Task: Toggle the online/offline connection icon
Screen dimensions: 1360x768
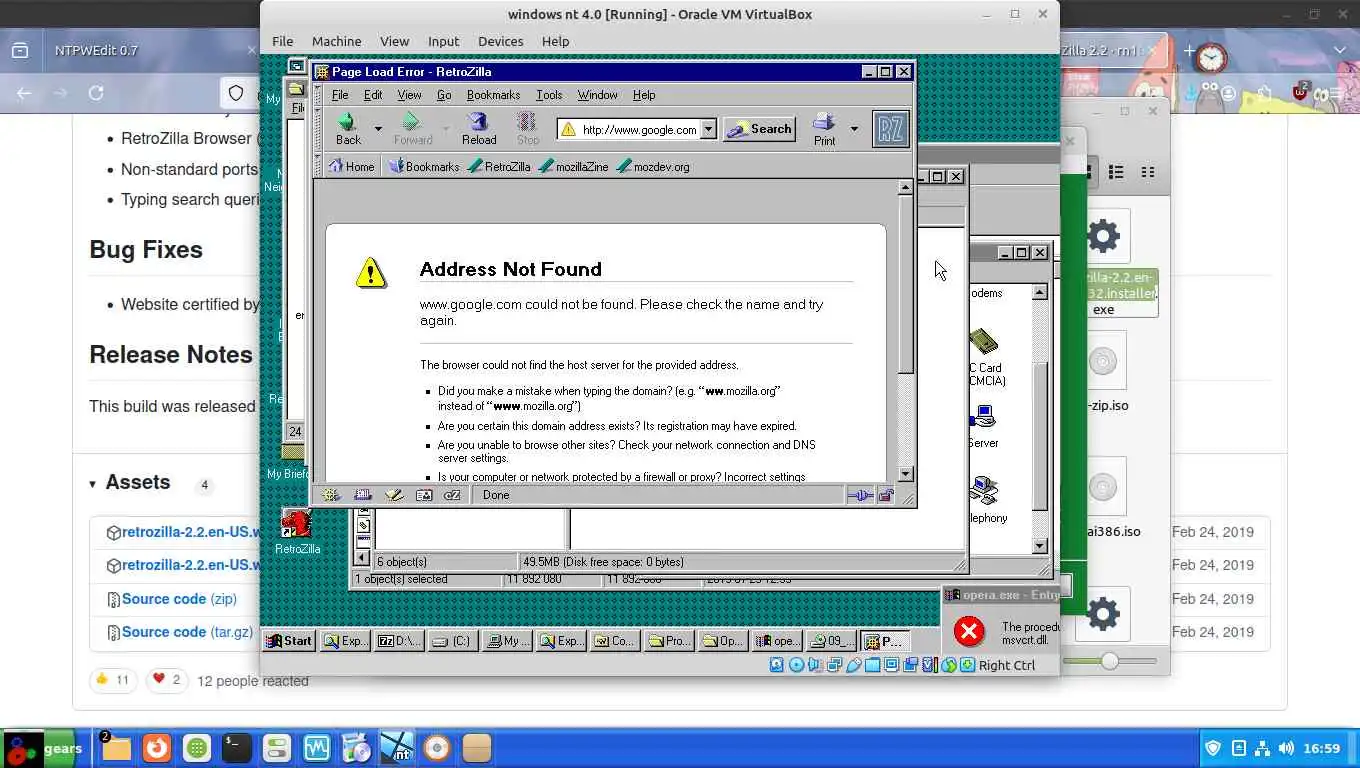Action: click(x=859, y=495)
